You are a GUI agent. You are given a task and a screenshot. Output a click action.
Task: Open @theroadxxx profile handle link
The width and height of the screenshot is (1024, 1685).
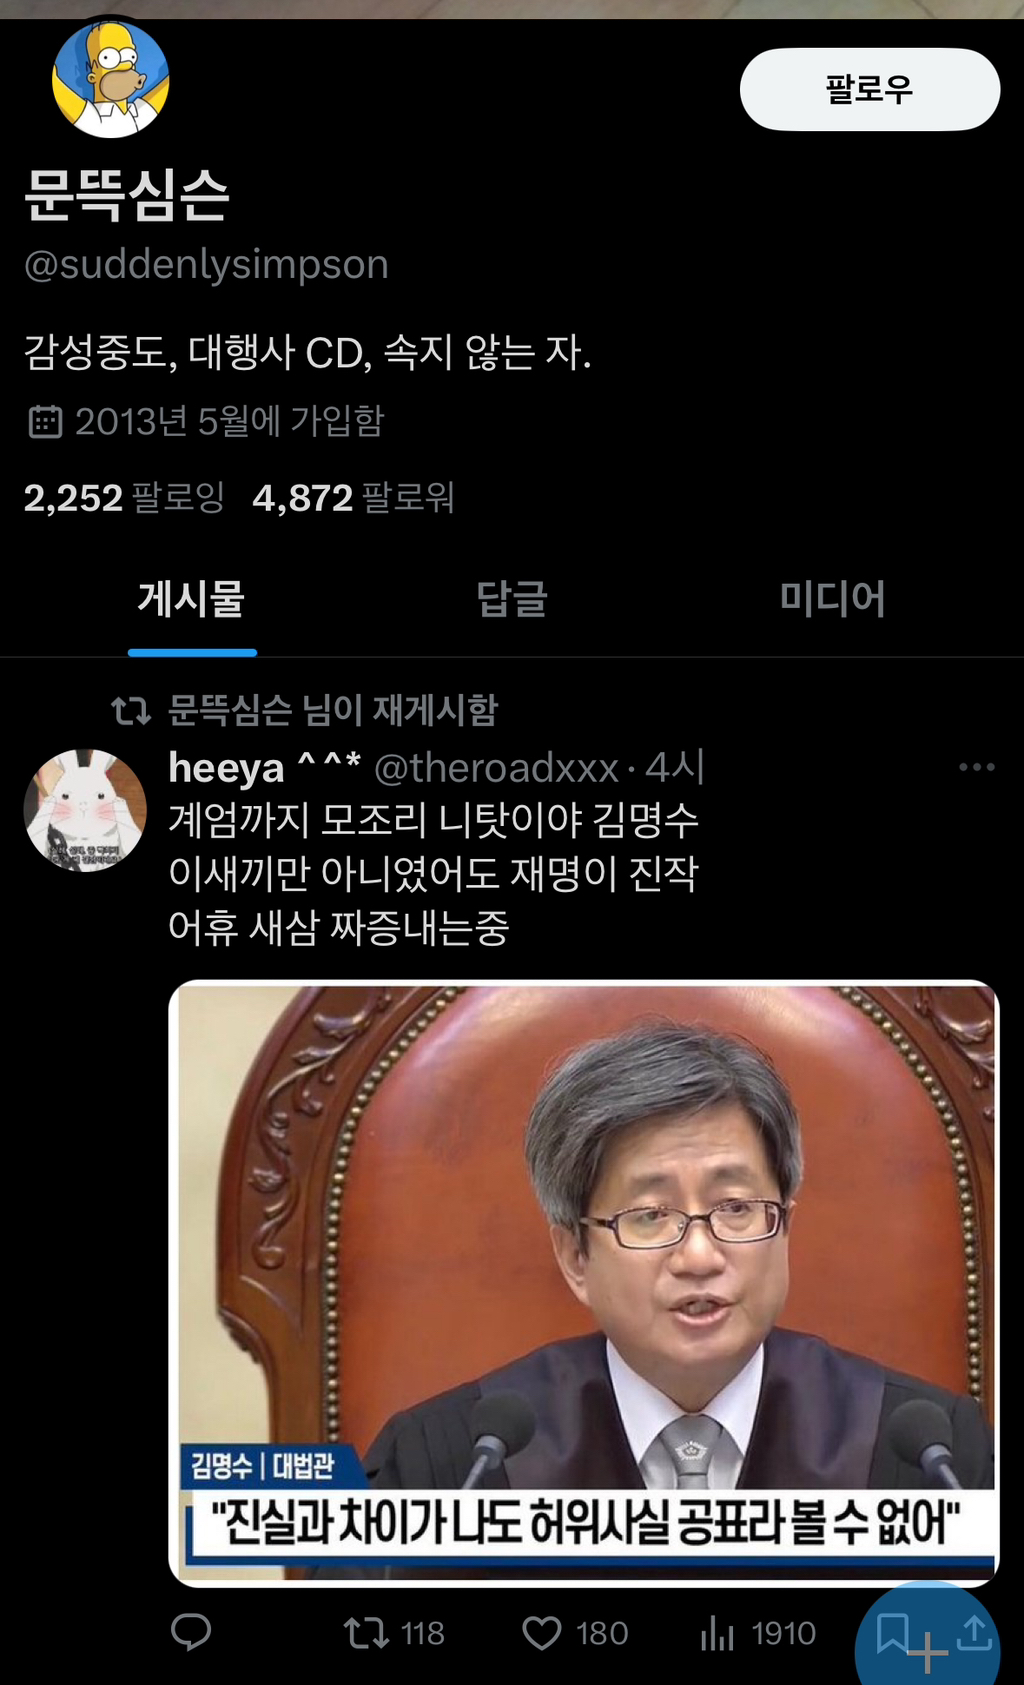tap(496, 767)
